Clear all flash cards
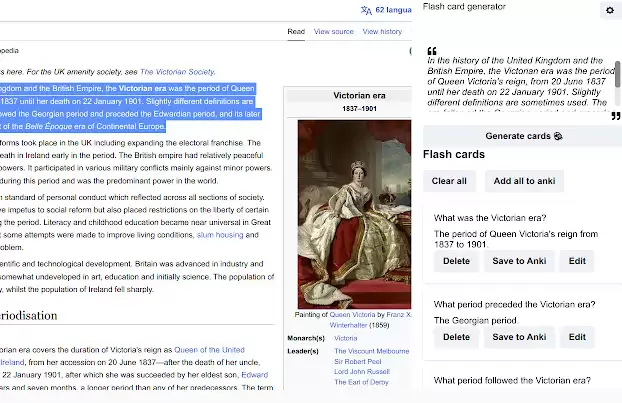Viewport: 622px width, 403px height. coord(449,181)
